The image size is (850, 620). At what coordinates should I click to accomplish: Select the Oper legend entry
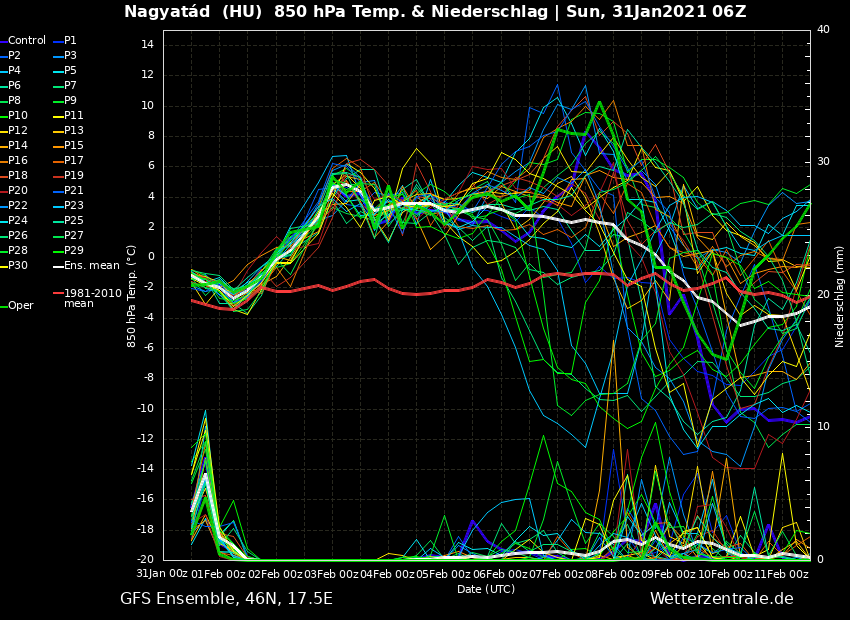[x=20, y=306]
